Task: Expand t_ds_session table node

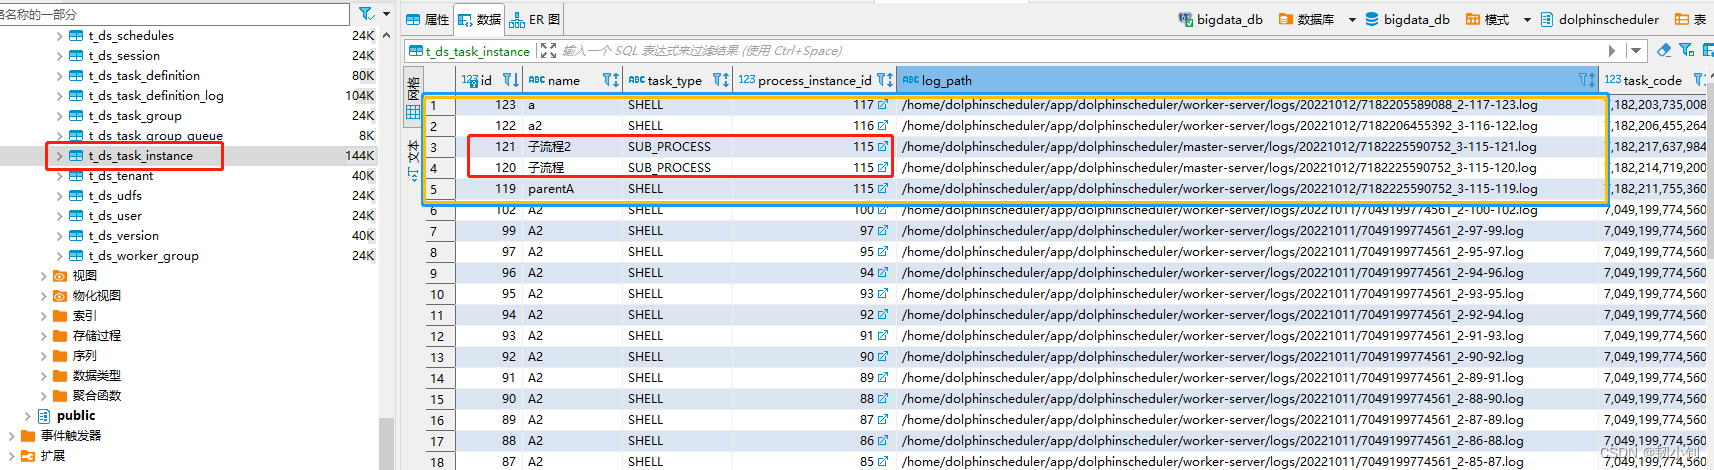Action: [60, 56]
